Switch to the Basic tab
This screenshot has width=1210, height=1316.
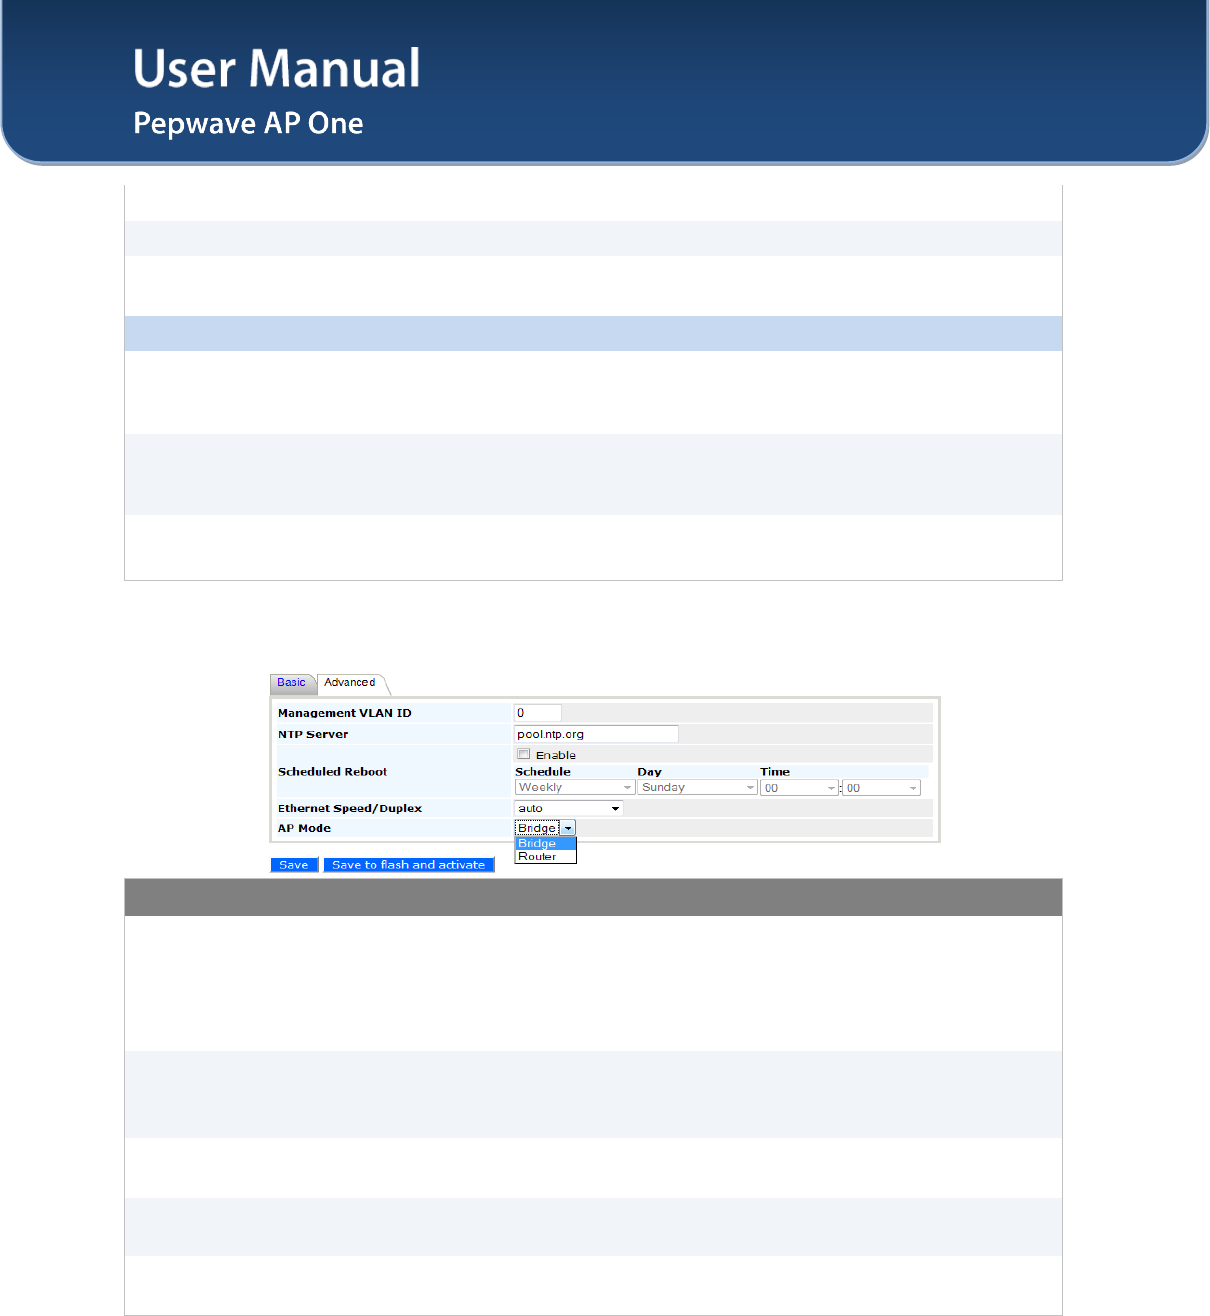pyautogui.click(x=292, y=683)
